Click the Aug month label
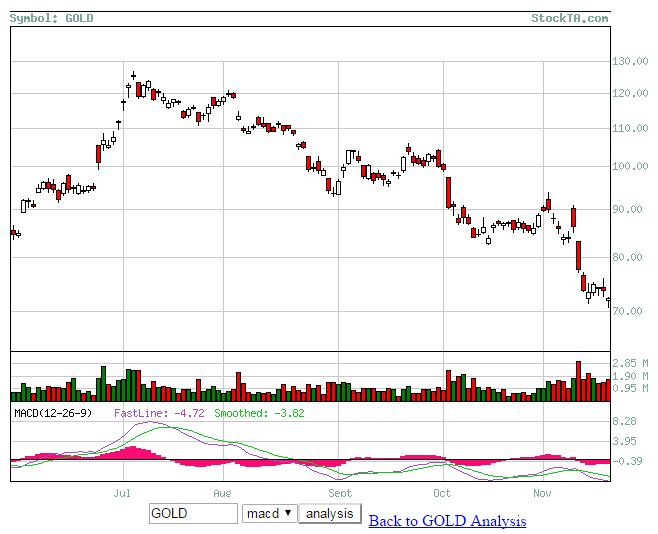658x534 pixels. pyautogui.click(x=222, y=493)
